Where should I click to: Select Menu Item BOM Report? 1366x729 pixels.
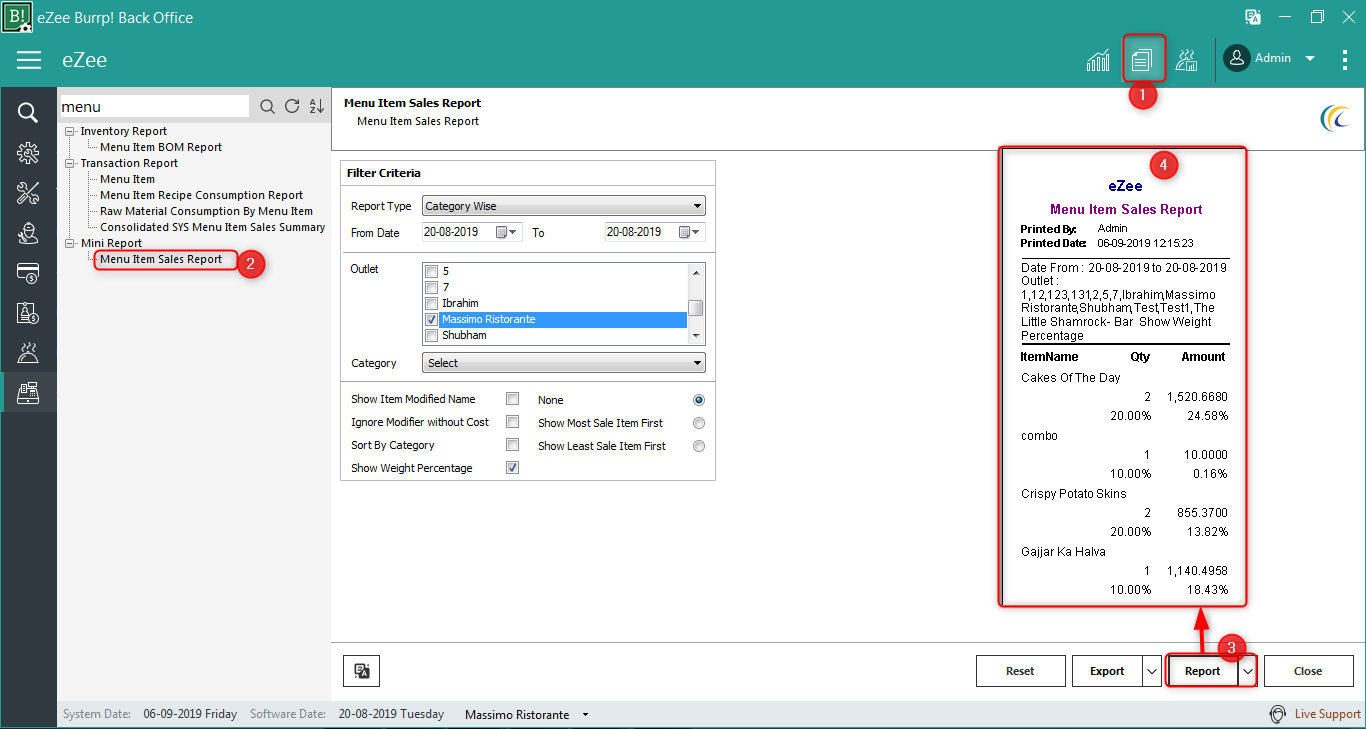click(x=161, y=147)
